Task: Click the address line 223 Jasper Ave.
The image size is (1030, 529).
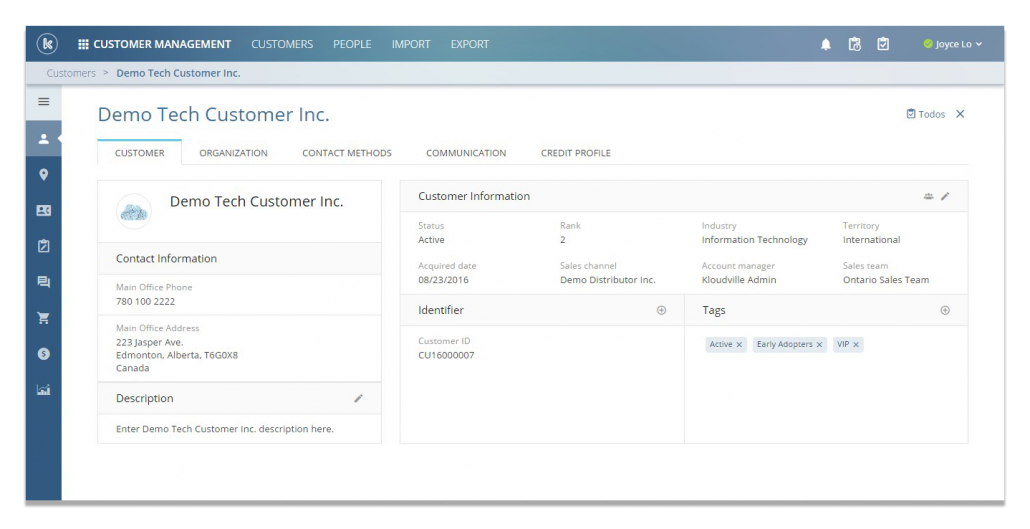Action: (150, 342)
